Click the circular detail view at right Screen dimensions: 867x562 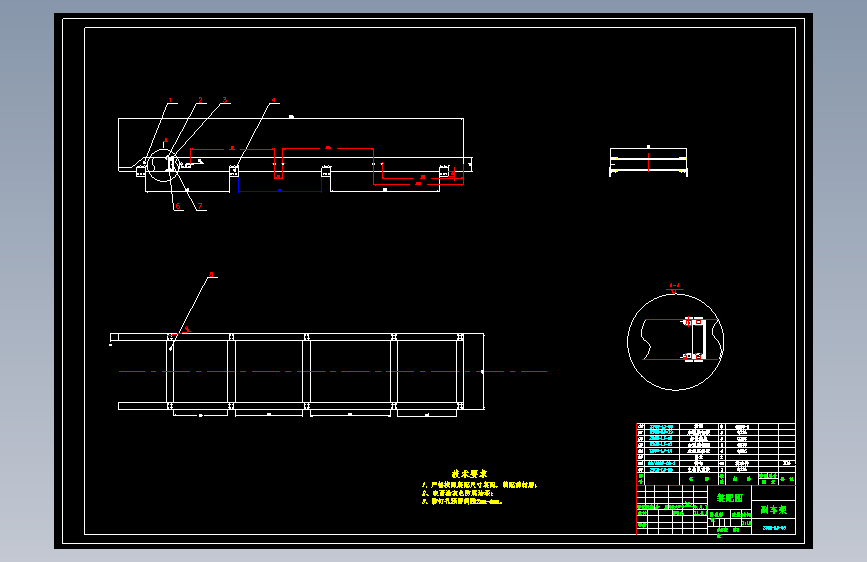click(675, 342)
